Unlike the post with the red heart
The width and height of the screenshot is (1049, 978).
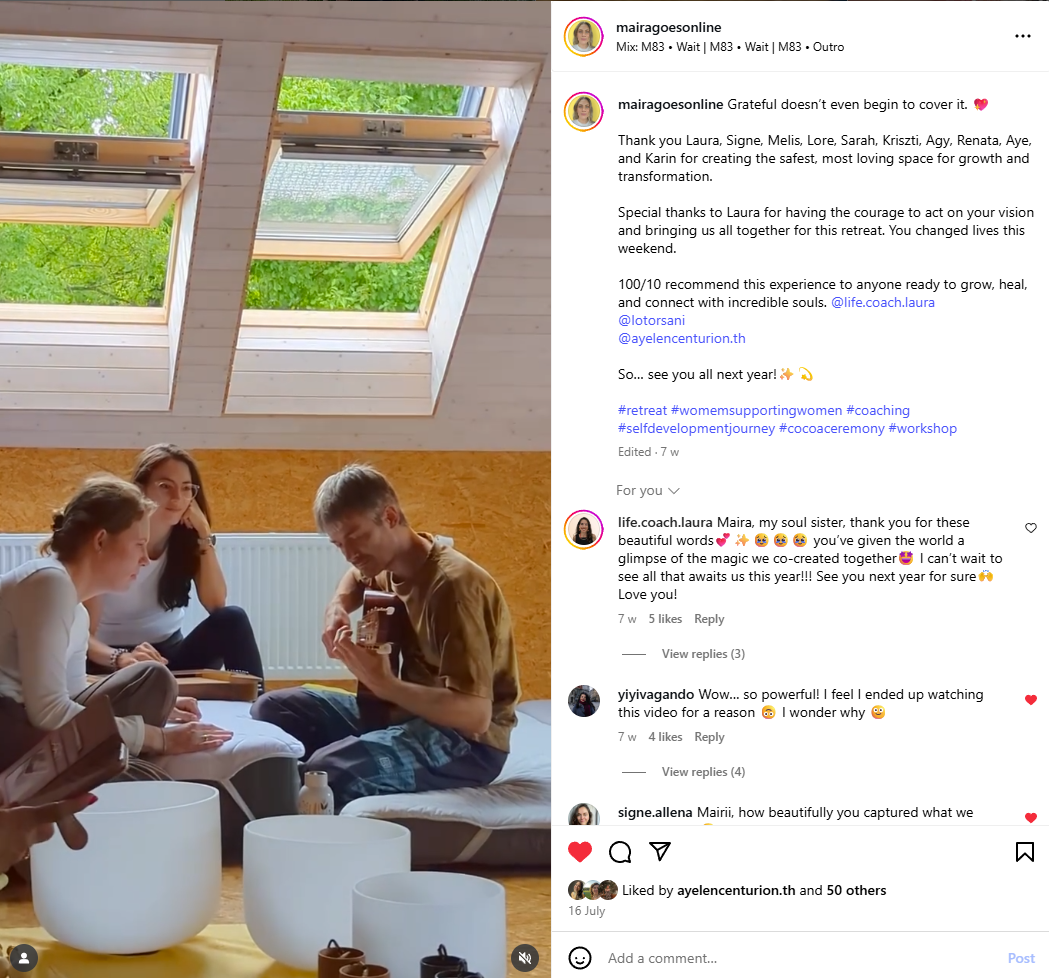pyautogui.click(x=579, y=852)
